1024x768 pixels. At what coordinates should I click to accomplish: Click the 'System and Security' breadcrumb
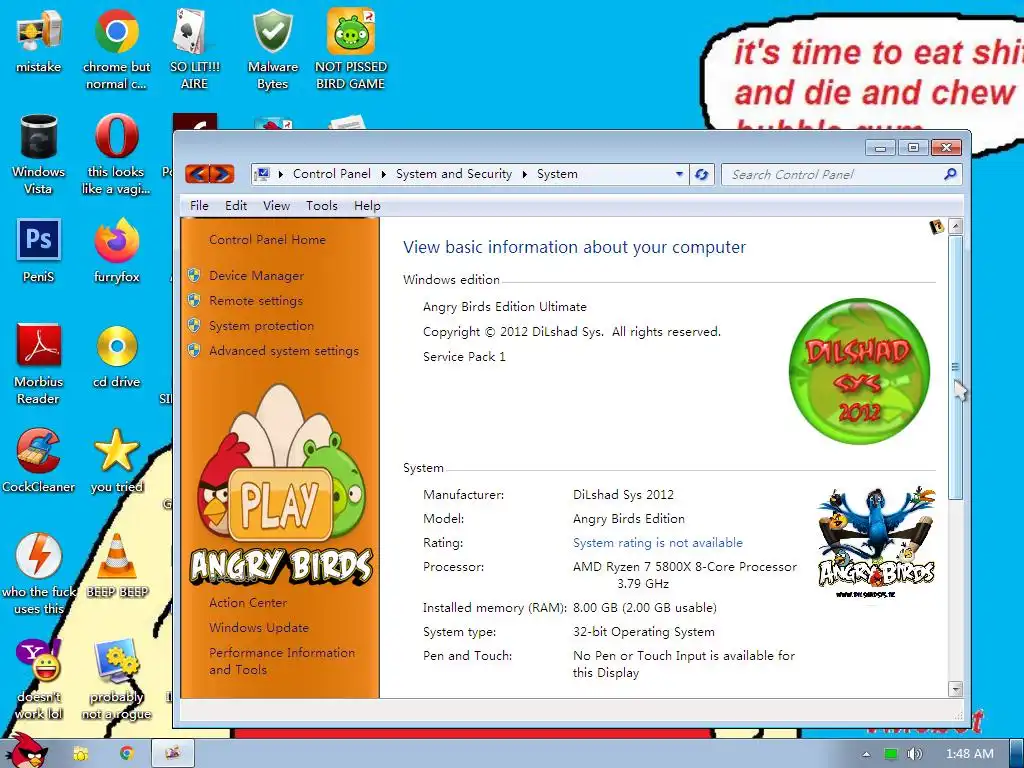[x=454, y=174]
